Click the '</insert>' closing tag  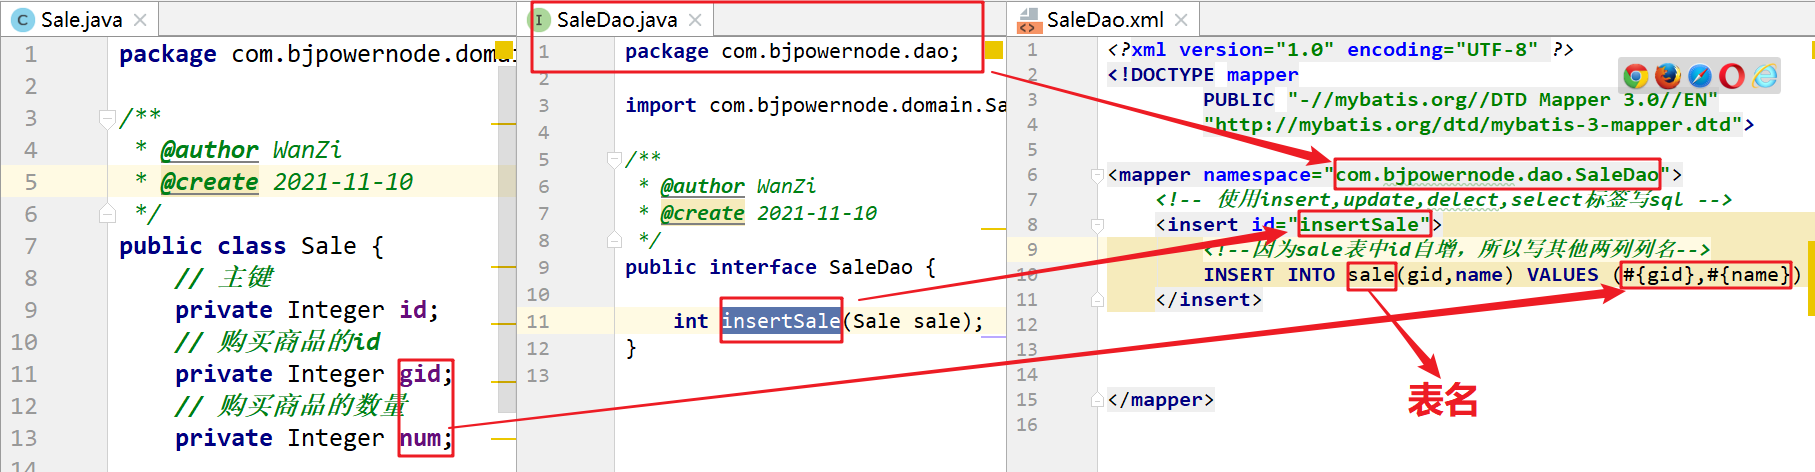click(x=1209, y=300)
